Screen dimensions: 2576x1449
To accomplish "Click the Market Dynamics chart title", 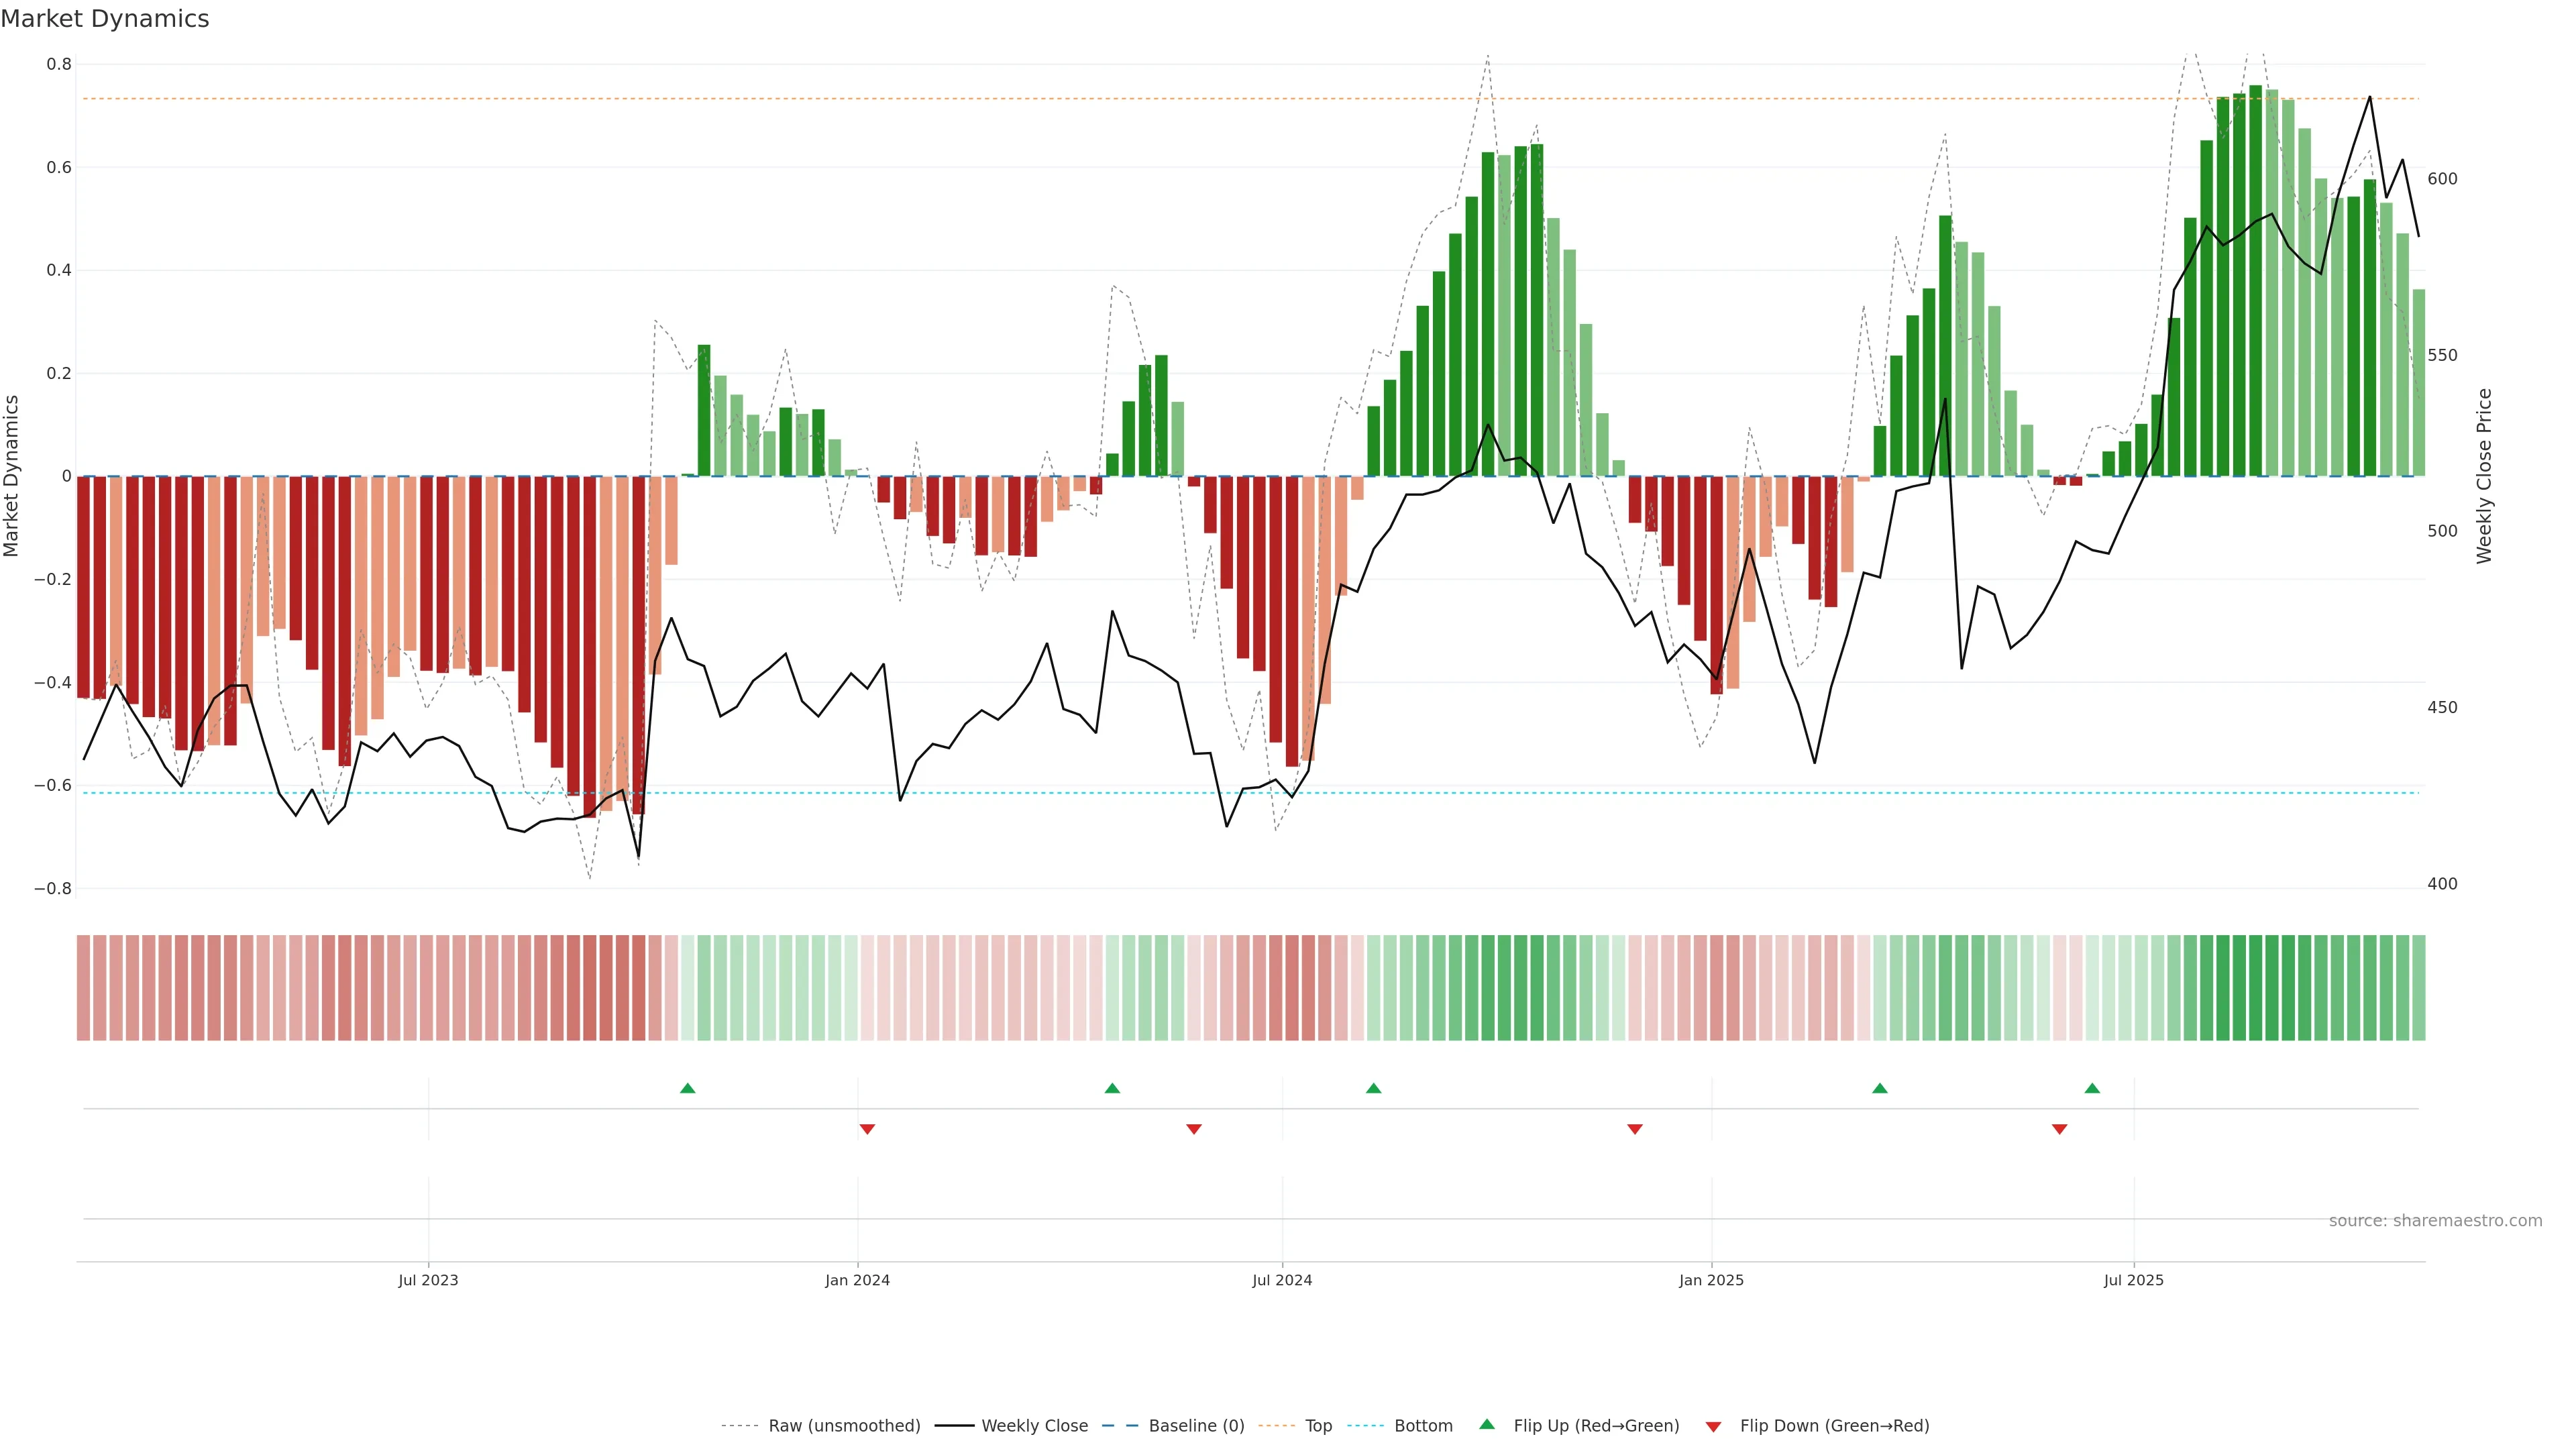I will pyautogui.click(x=105, y=19).
